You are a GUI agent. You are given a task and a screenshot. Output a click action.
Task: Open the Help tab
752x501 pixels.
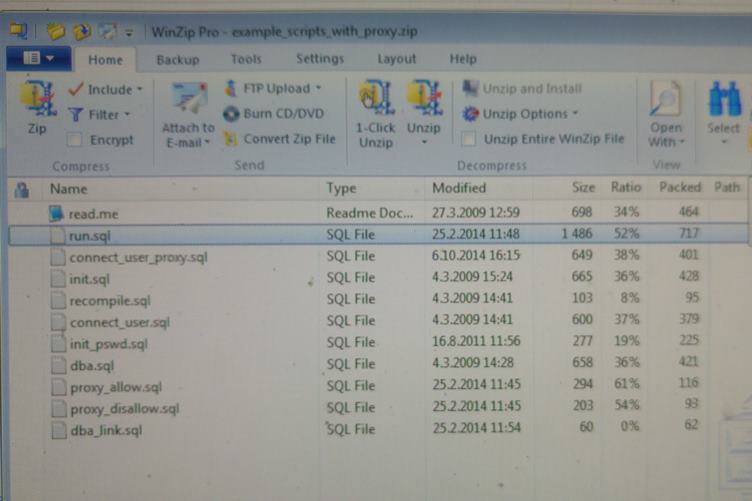[x=463, y=59]
